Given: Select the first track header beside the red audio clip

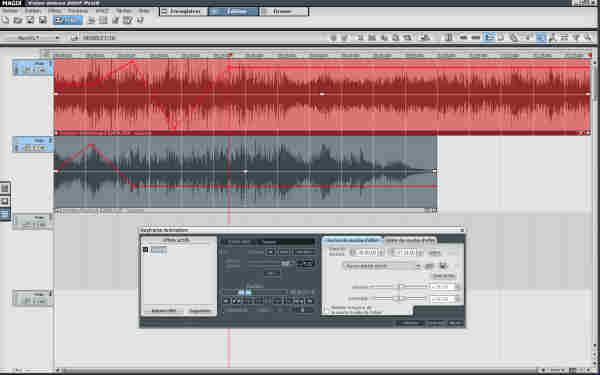Looking at the screenshot, I should click(33, 67).
